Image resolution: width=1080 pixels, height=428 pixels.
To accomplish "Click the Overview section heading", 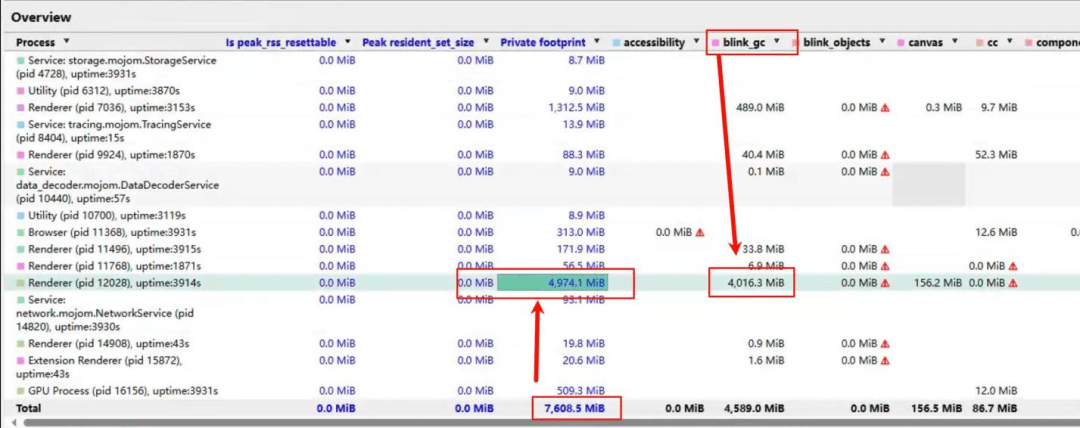I will coord(41,17).
